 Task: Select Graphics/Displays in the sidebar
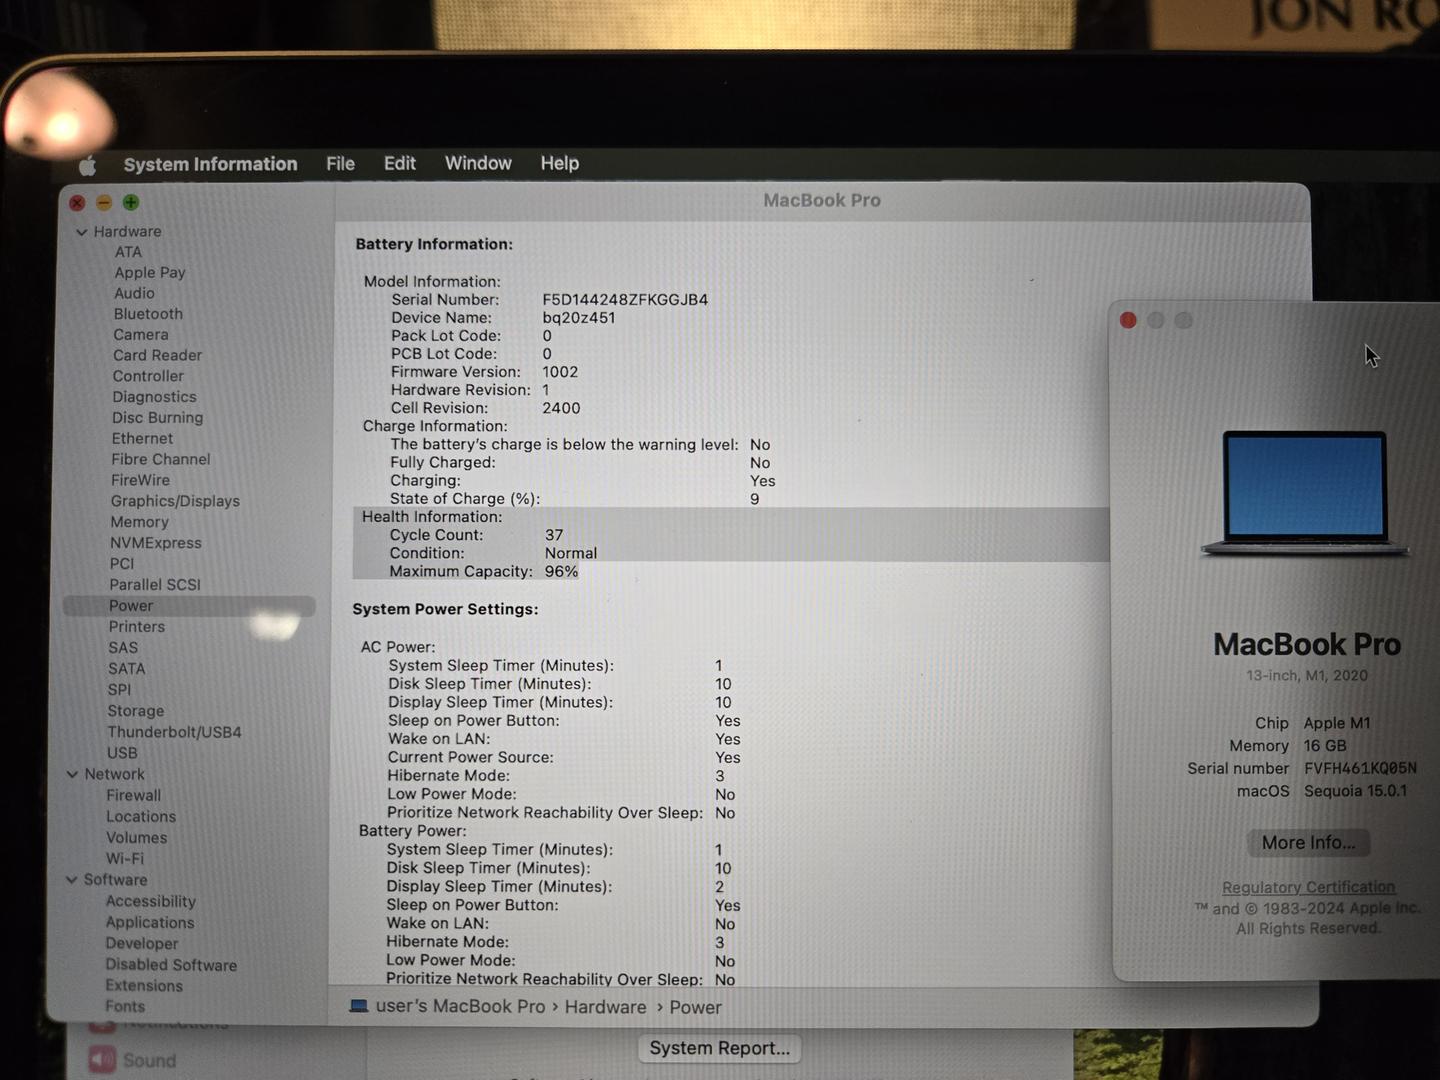[175, 501]
